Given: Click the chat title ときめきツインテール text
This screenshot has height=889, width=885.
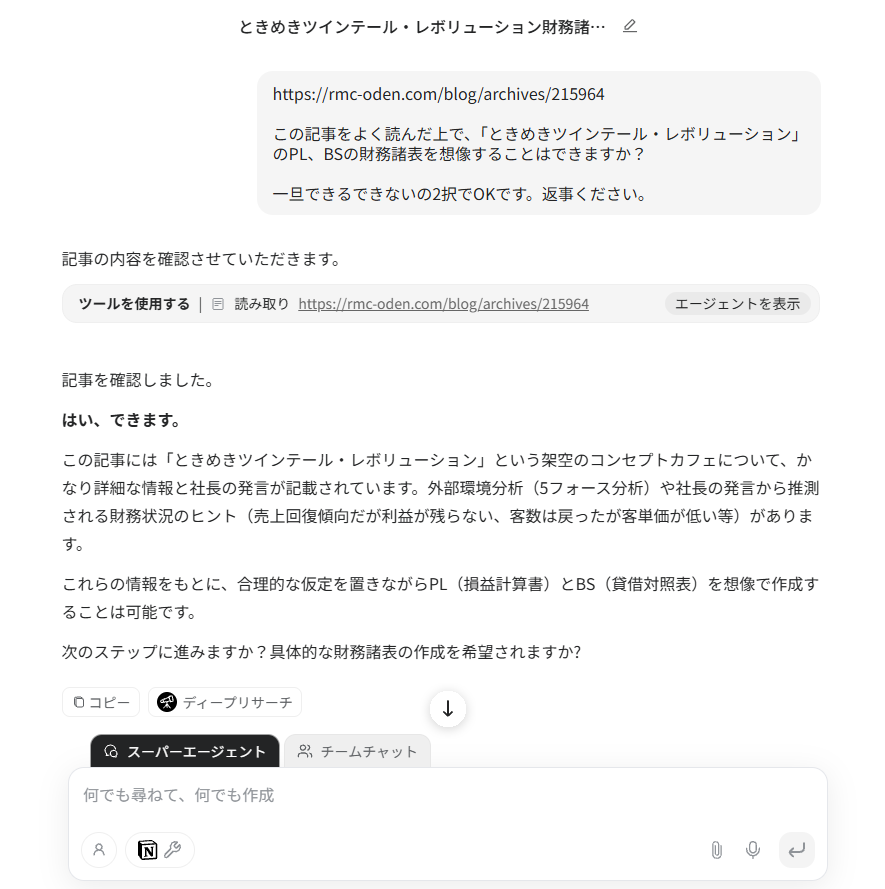Looking at the screenshot, I should coord(422,27).
